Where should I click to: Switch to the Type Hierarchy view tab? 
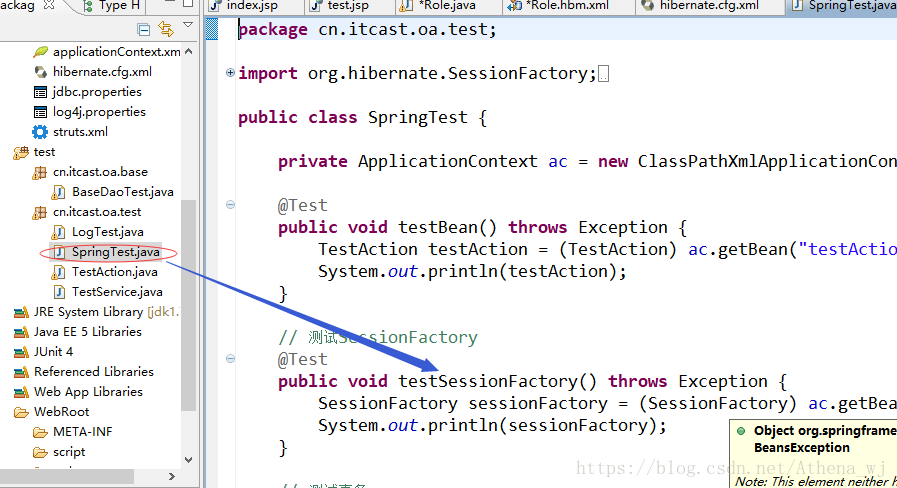click(x=112, y=6)
